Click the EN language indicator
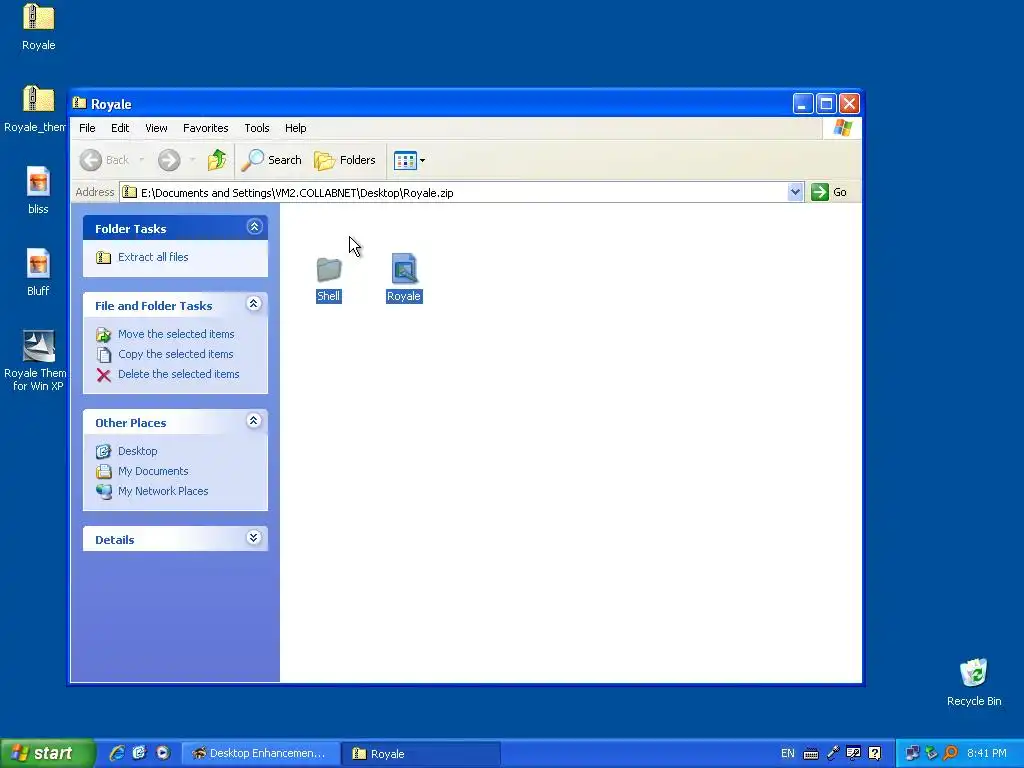Viewport: 1024px width, 768px height. coord(788,754)
